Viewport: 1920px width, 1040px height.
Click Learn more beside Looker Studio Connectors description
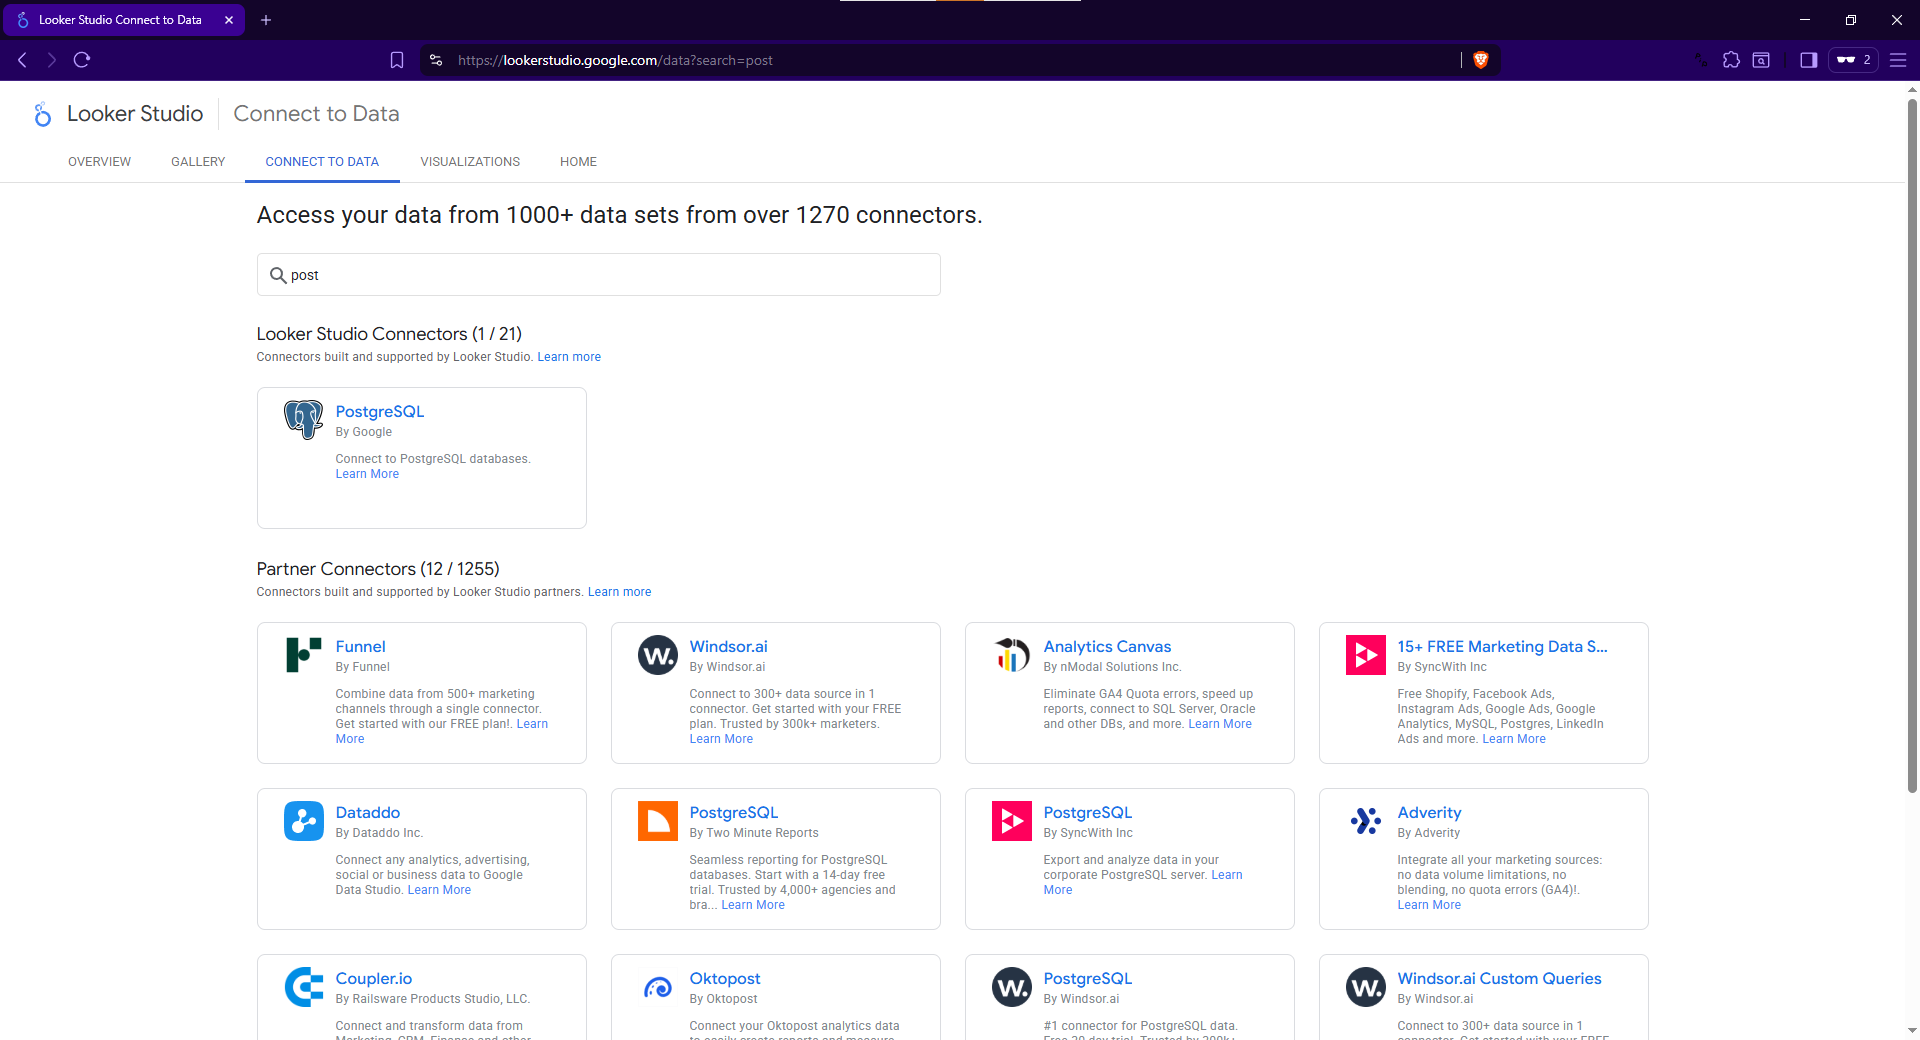tap(569, 357)
